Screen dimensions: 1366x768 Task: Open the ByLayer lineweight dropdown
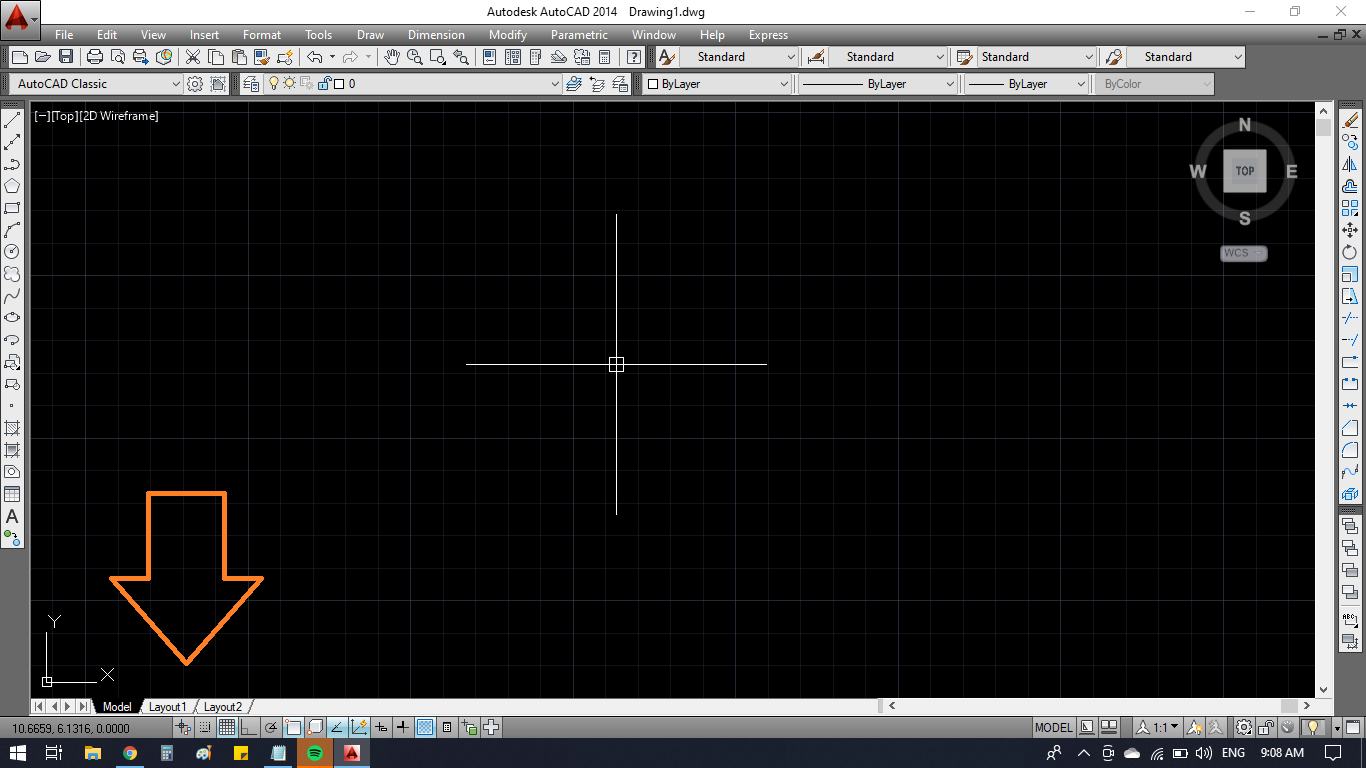click(x=1027, y=84)
